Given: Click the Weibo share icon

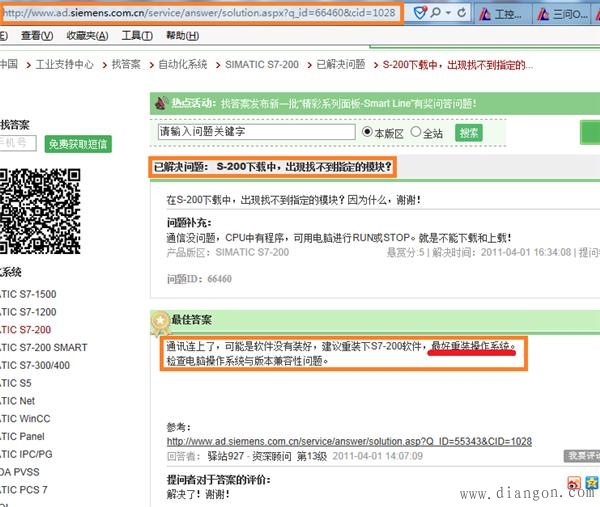Looking at the screenshot, I should click(574, 485).
